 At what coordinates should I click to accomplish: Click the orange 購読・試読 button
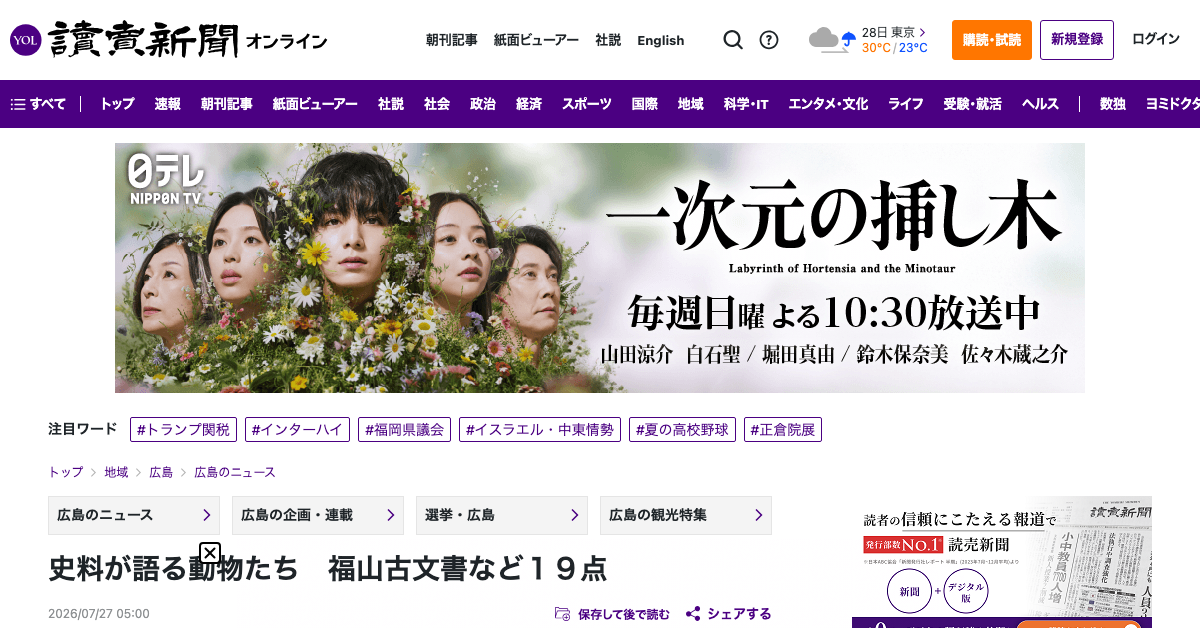[992, 40]
